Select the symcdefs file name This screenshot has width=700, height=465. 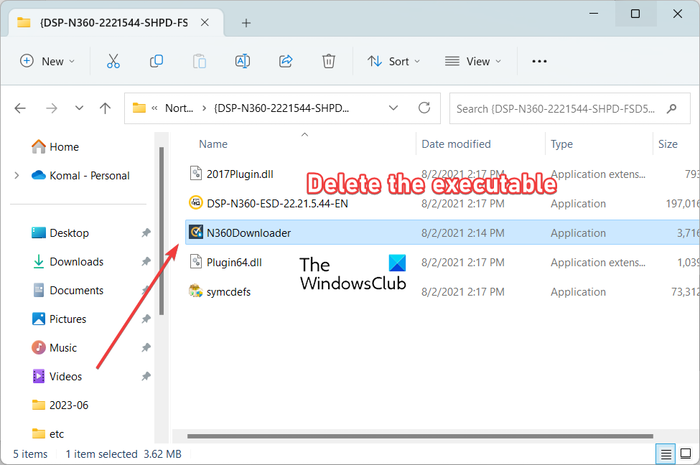point(229,292)
